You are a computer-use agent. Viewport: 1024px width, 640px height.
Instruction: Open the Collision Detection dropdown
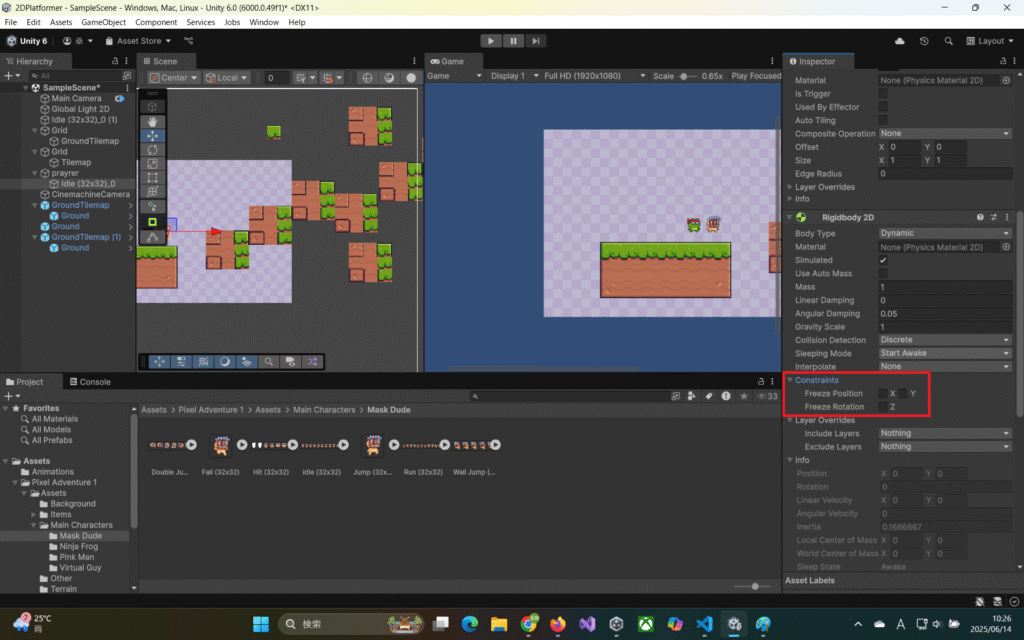945,340
